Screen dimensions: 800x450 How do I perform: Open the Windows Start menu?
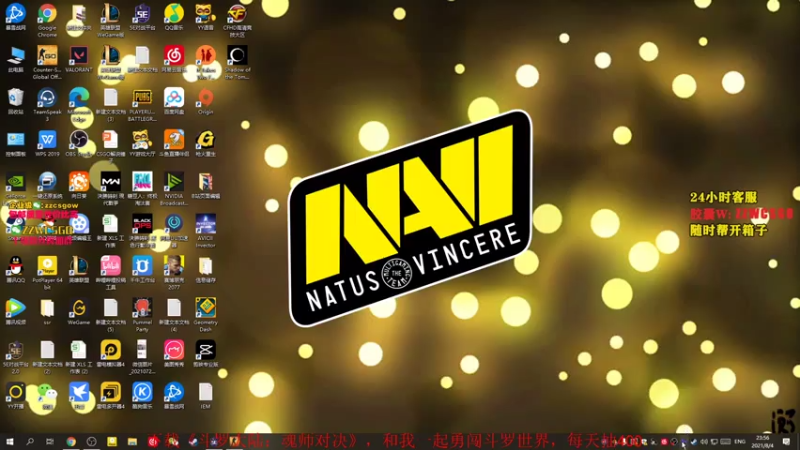click(x=9, y=441)
